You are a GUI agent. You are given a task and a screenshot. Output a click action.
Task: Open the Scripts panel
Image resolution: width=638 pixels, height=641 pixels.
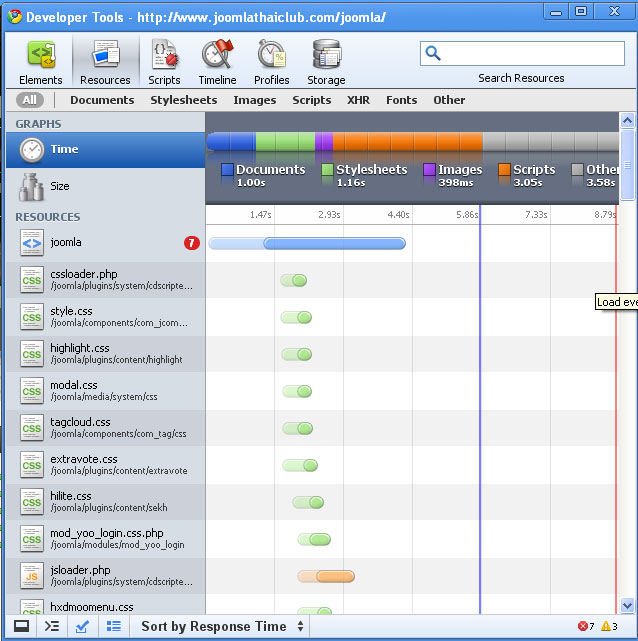[164, 62]
